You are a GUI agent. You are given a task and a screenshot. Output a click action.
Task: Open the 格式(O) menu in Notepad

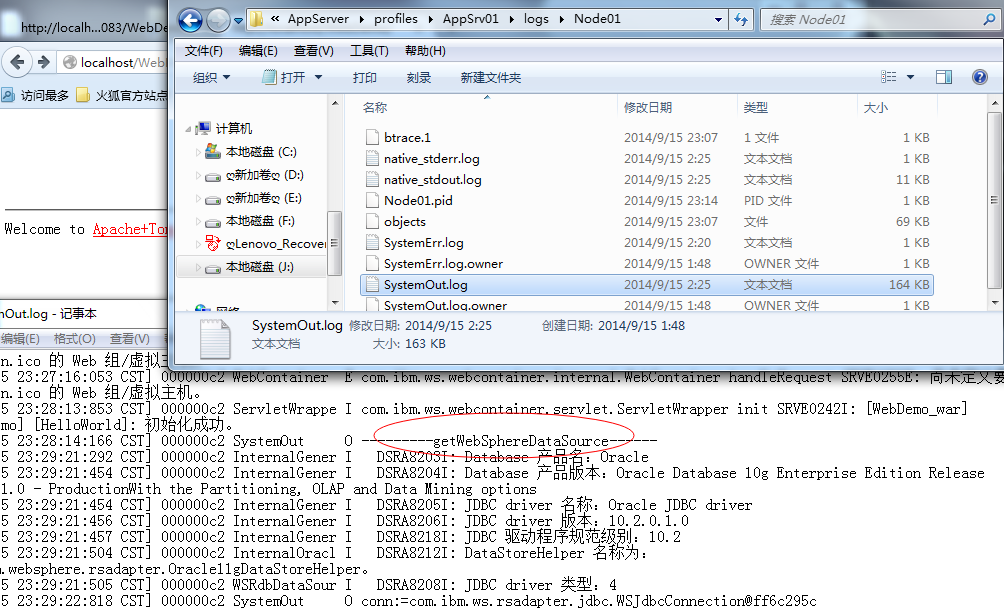coord(74,339)
